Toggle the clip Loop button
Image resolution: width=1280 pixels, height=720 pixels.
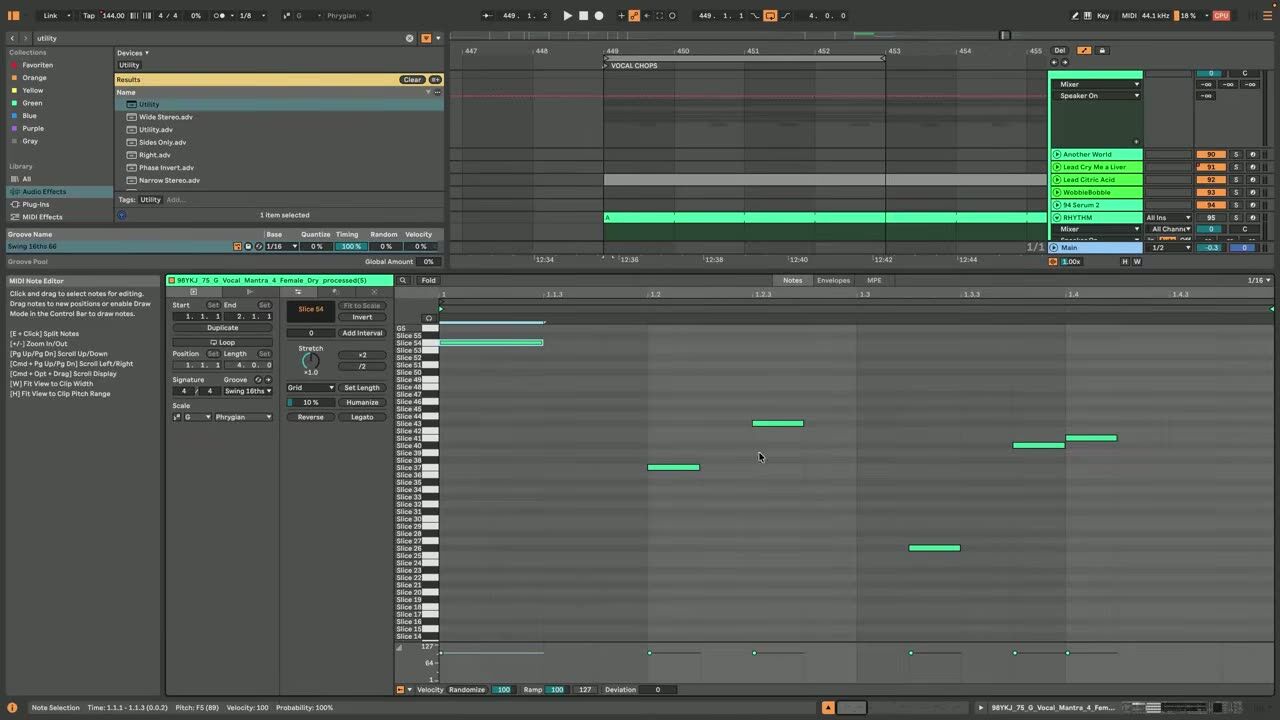pyautogui.click(x=222, y=342)
